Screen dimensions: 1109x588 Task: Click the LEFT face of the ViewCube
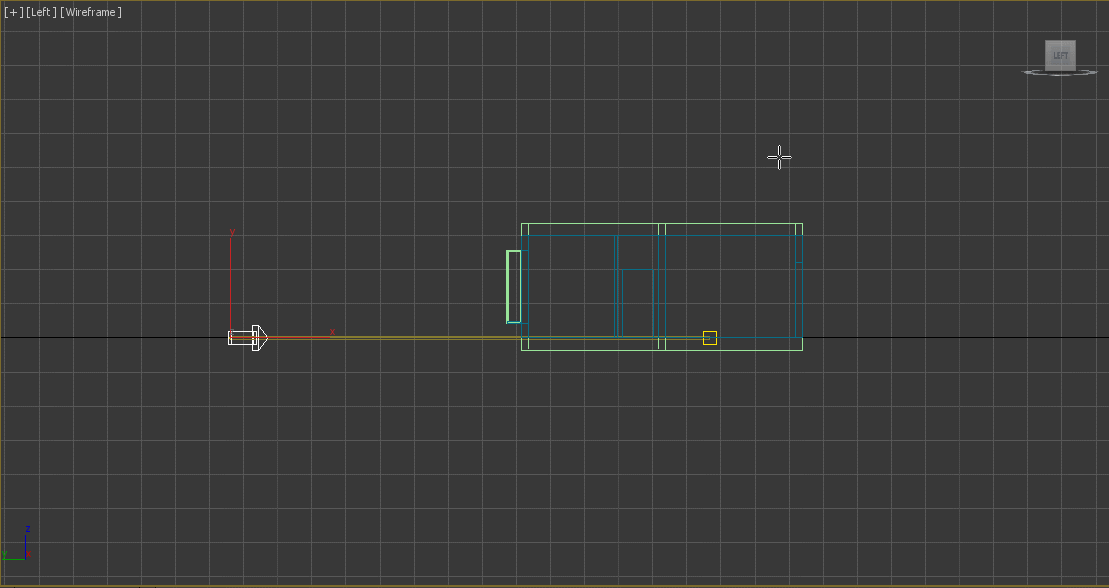(1060, 55)
